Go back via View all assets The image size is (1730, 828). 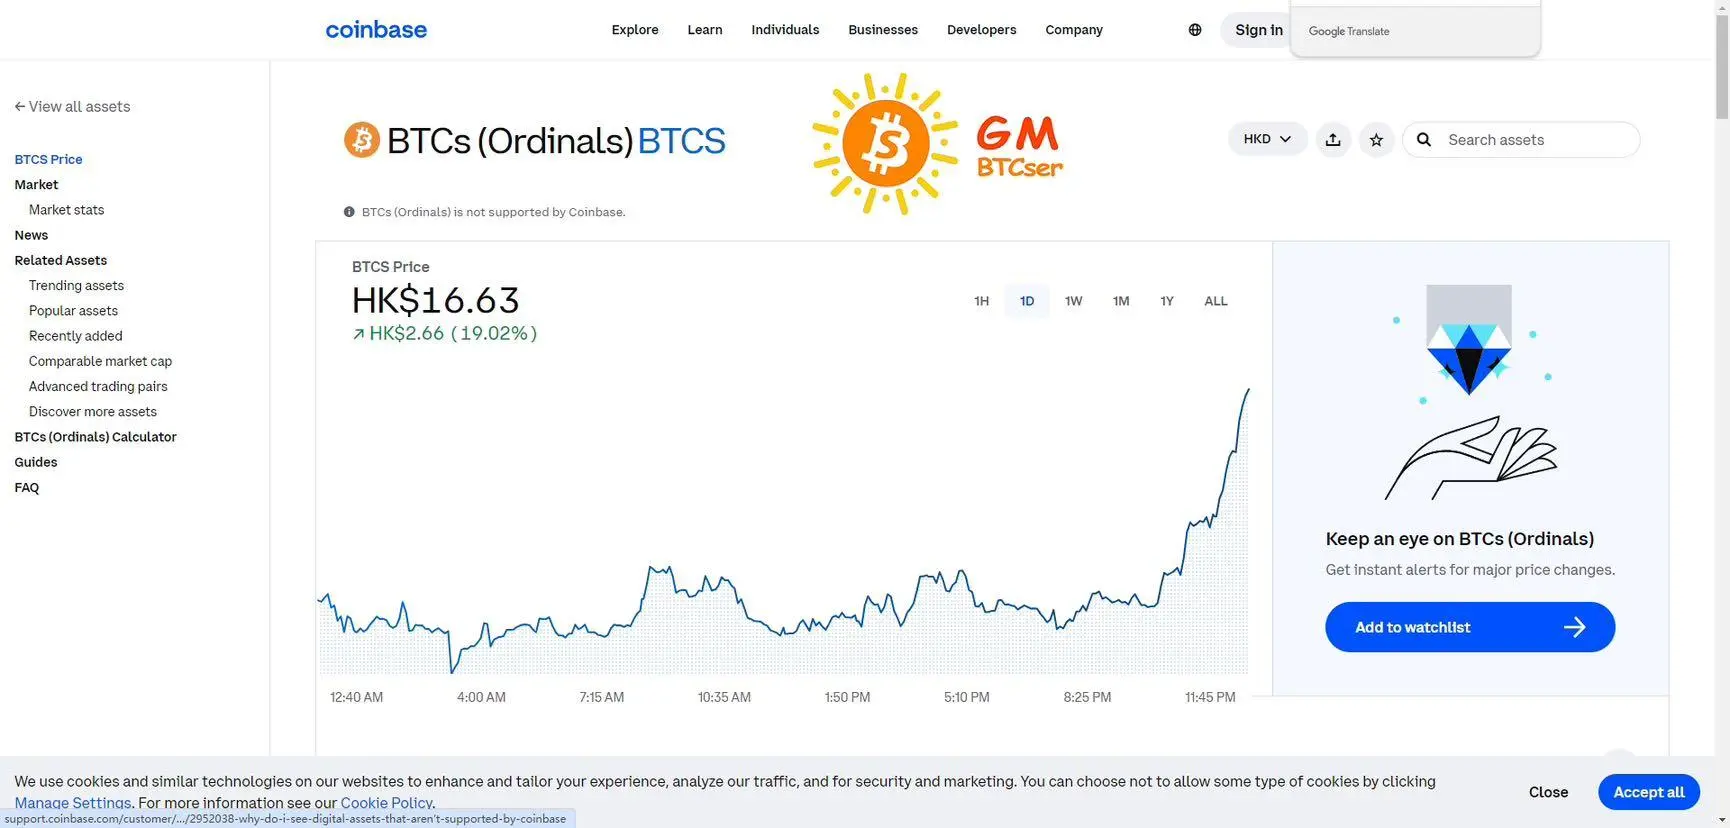point(72,107)
